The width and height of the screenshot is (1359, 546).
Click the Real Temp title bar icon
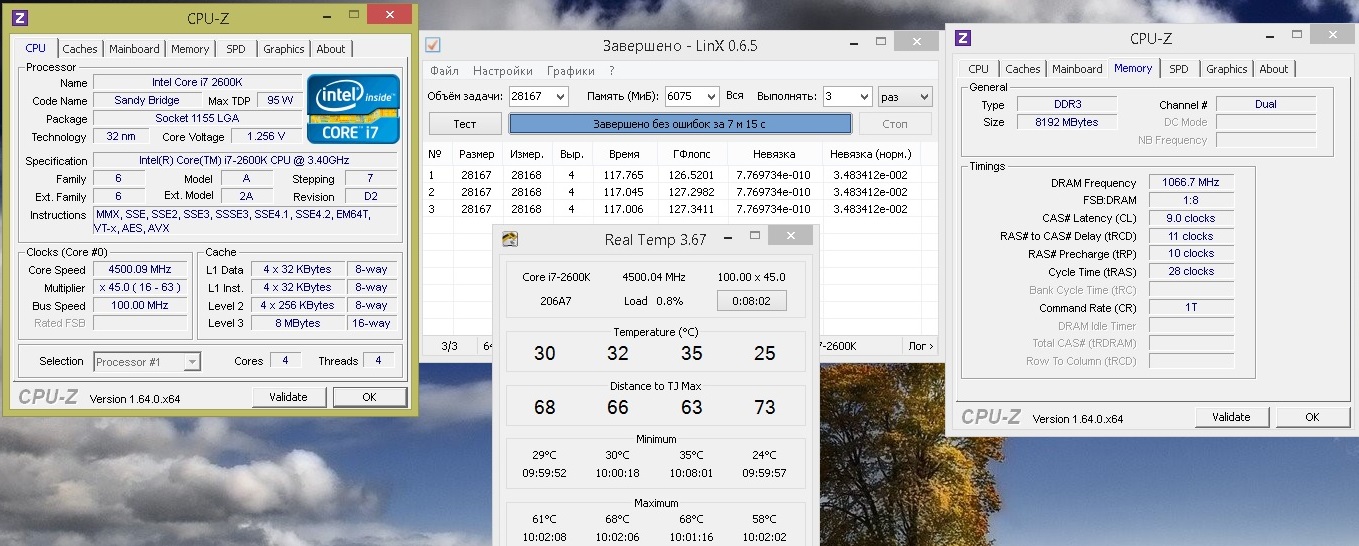510,239
